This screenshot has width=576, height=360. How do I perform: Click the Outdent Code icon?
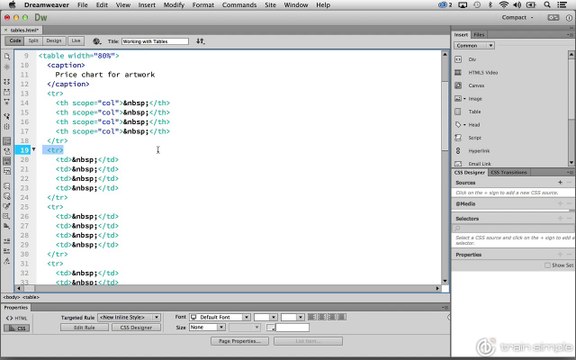[7, 251]
